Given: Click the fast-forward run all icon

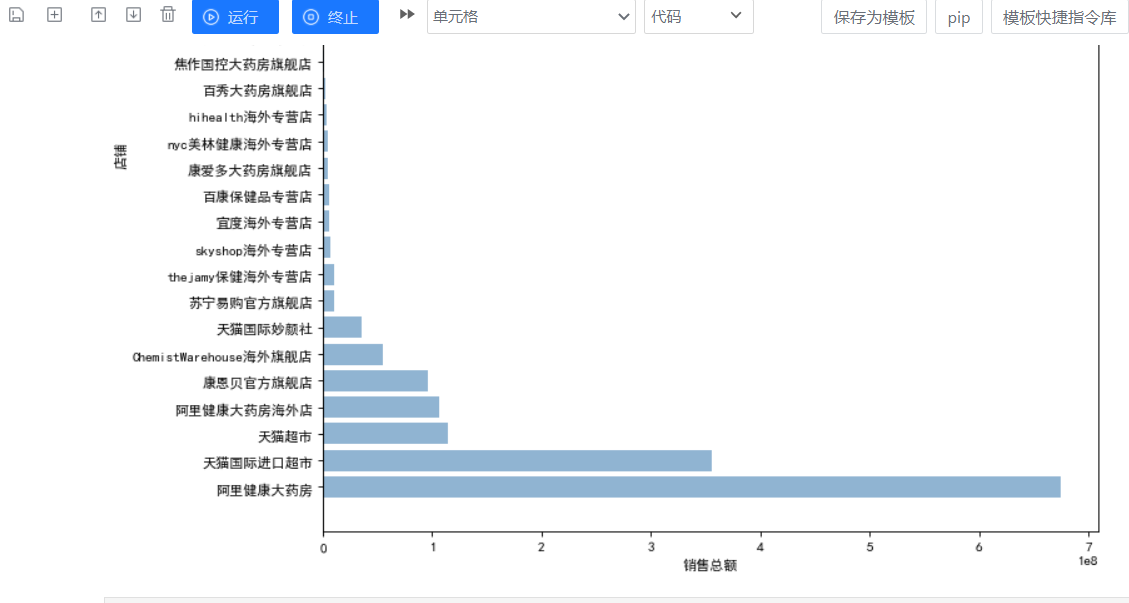Looking at the screenshot, I should point(407,14).
